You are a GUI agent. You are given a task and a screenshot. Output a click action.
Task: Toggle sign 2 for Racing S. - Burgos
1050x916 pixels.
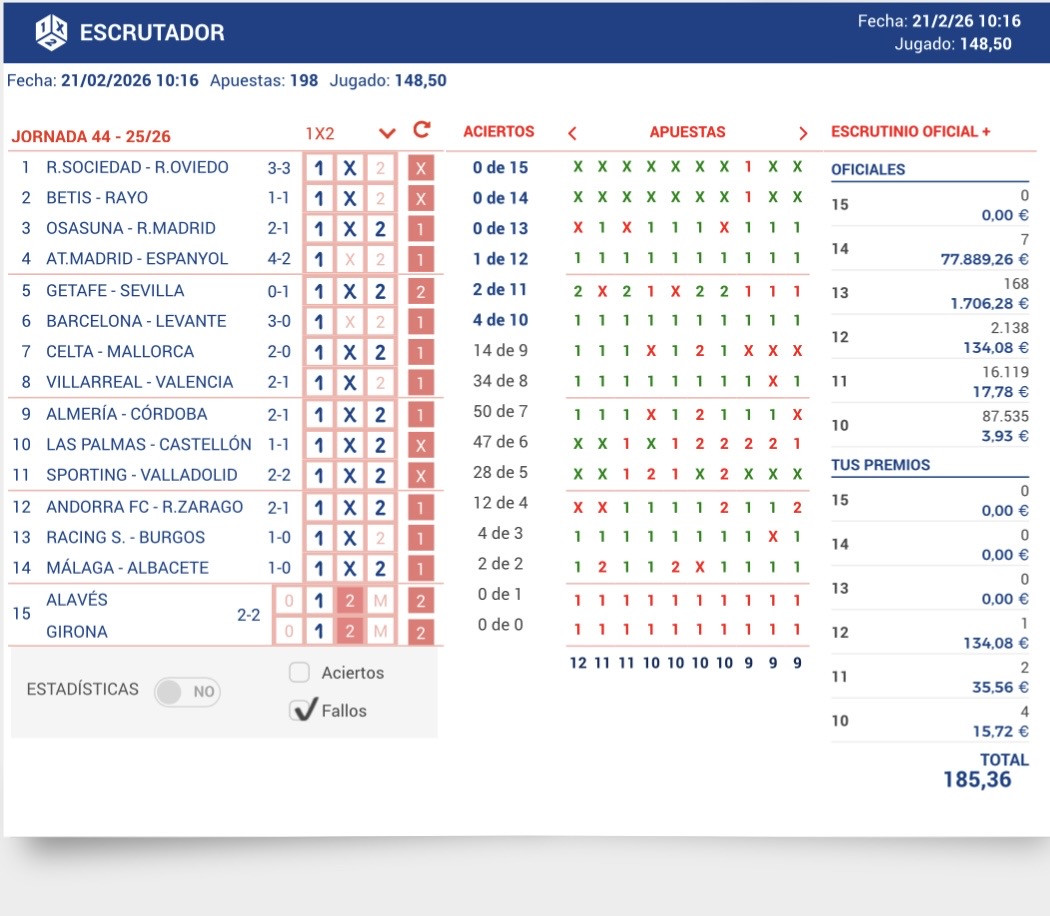tap(380, 538)
